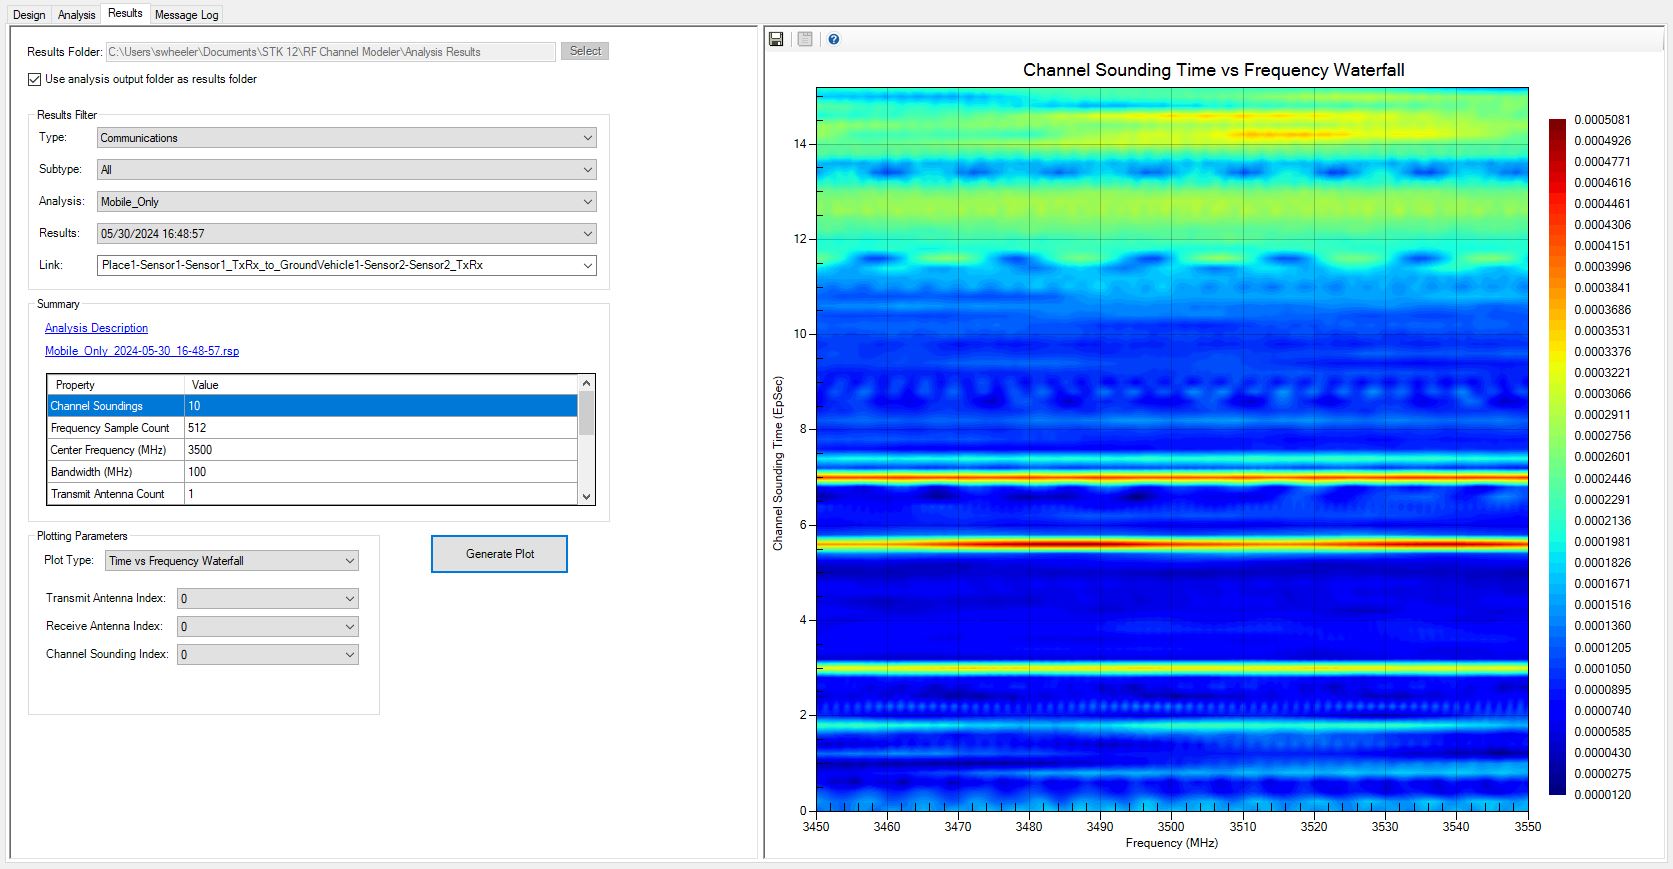Image resolution: width=1673 pixels, height=869 pixels.
Task: Open the Analysis dropdown showing Mobile_Only
Action: click(346, 202)
